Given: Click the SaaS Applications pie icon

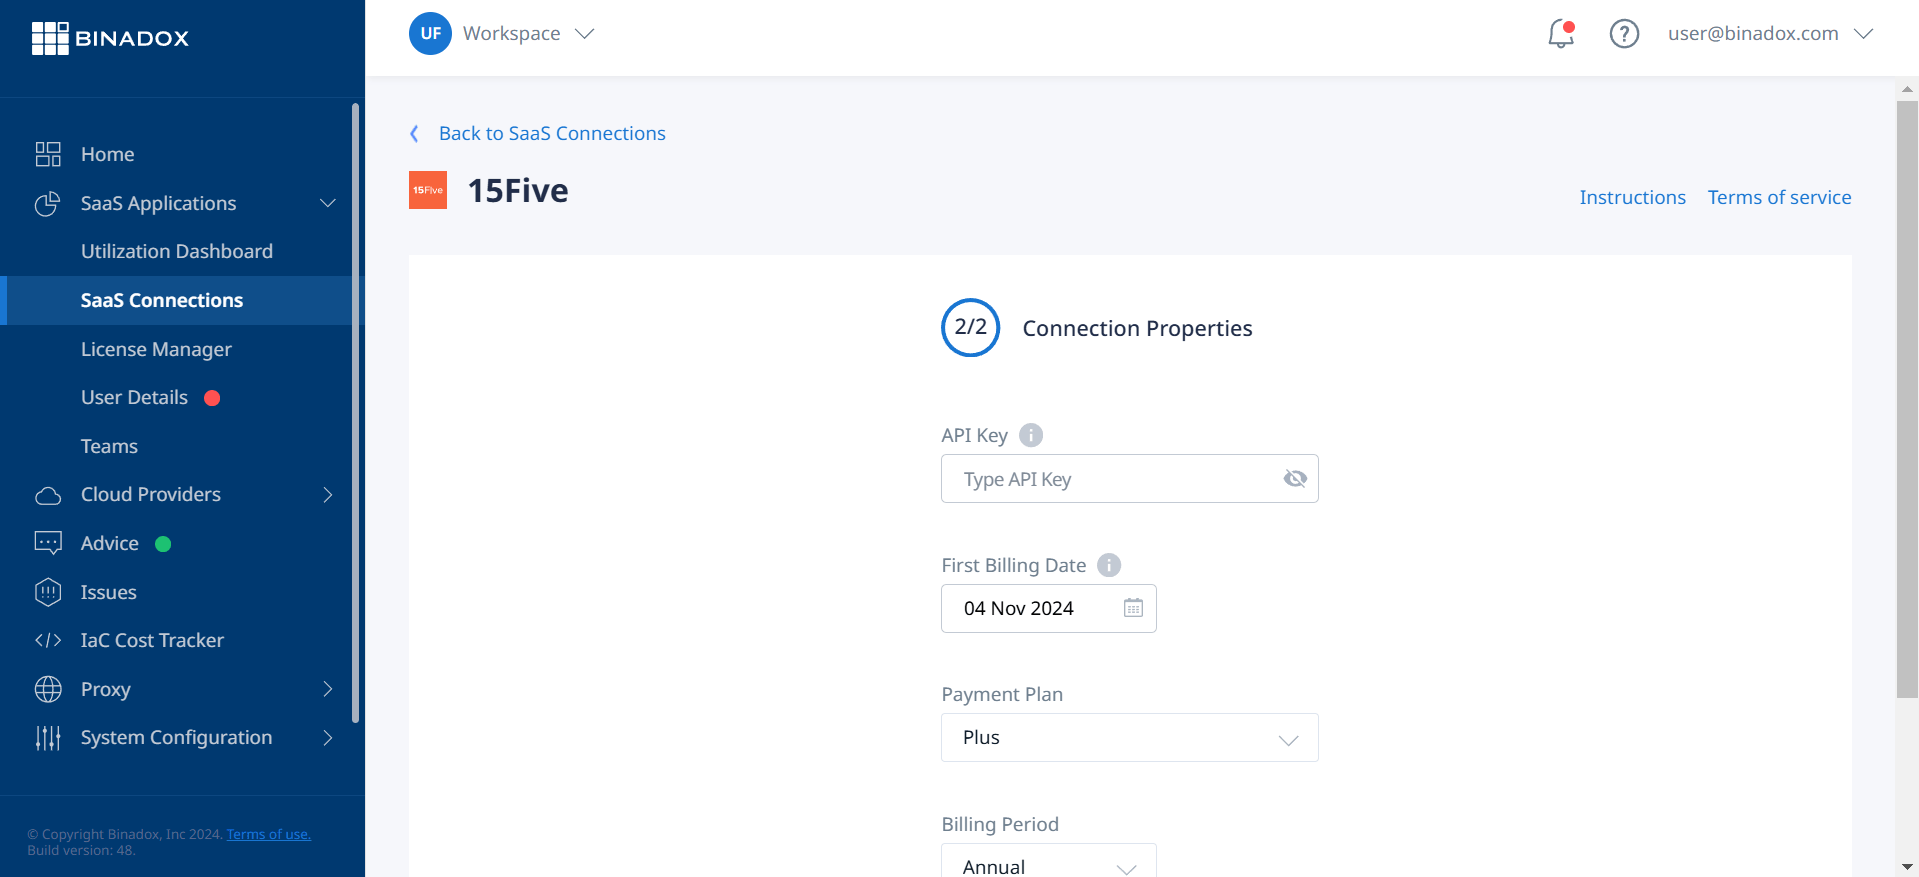Looking at the screenshot, I should [48, 203].
